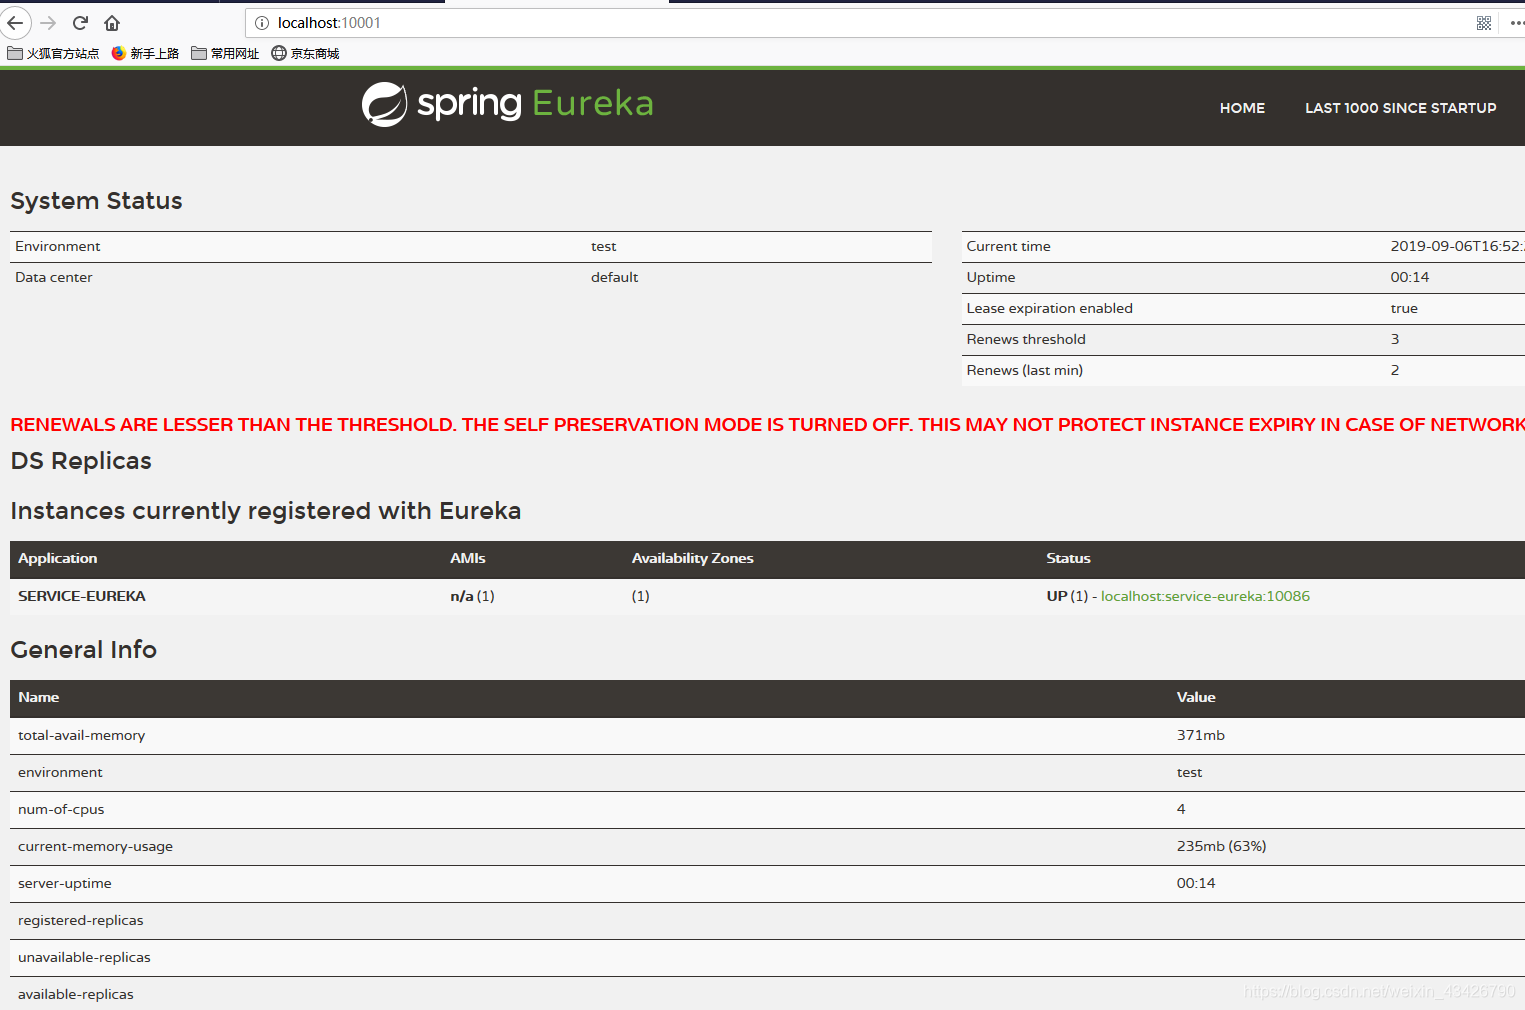This screenshot has height=1010, width=1525.
Task: Open the 常用网址 bookmark folder
Action: point(225,54)
